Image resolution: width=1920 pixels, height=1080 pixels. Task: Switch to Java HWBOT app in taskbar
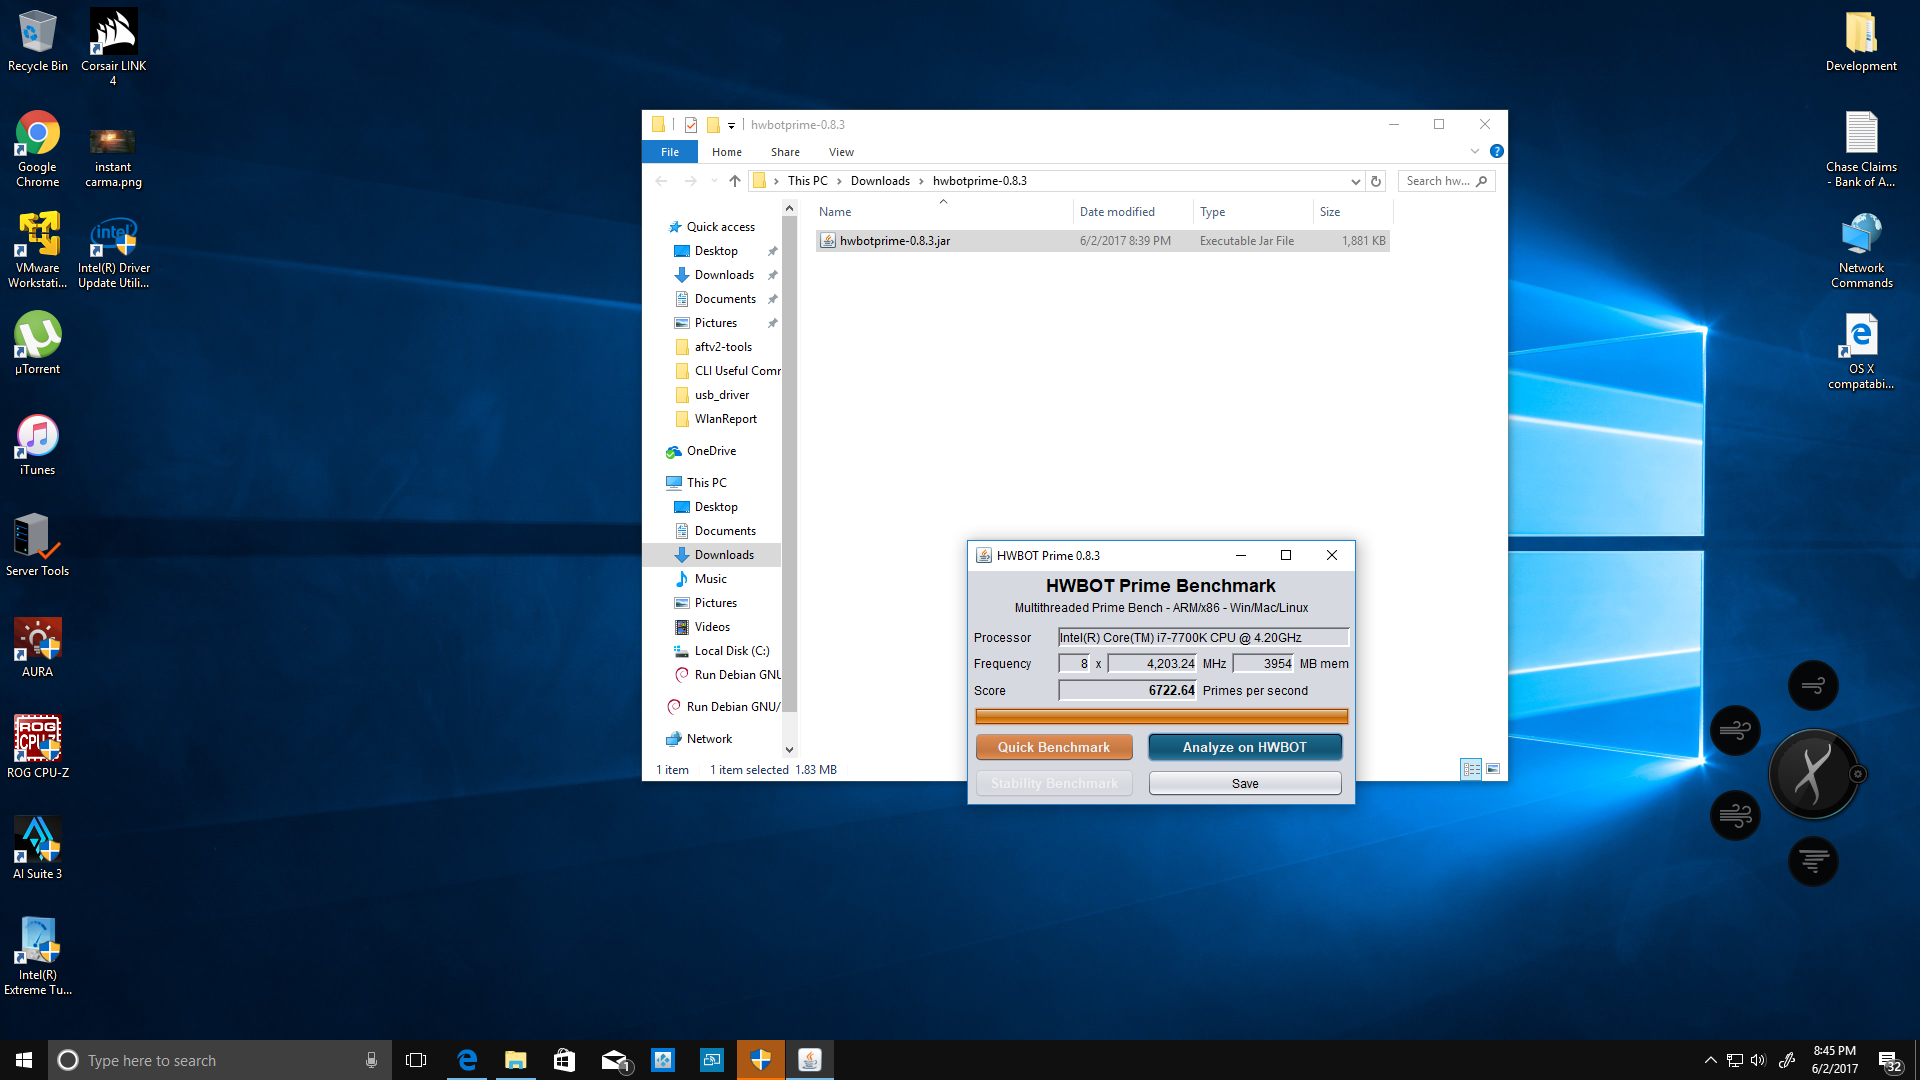810,1060
